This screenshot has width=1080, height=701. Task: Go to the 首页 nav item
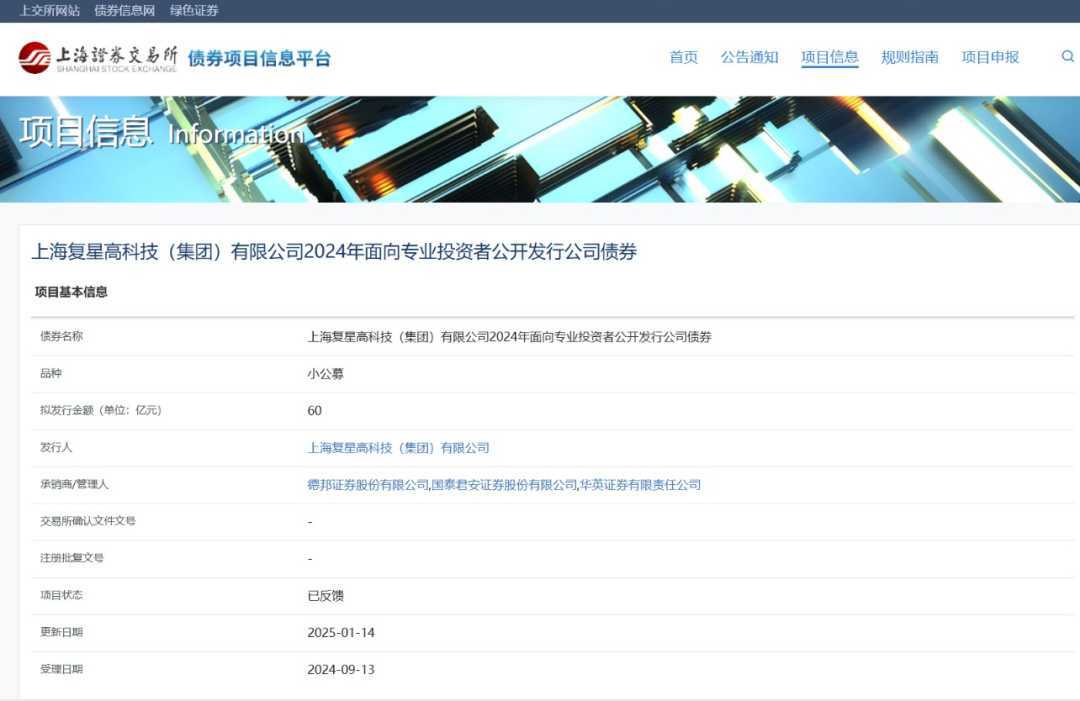[684, 57]
